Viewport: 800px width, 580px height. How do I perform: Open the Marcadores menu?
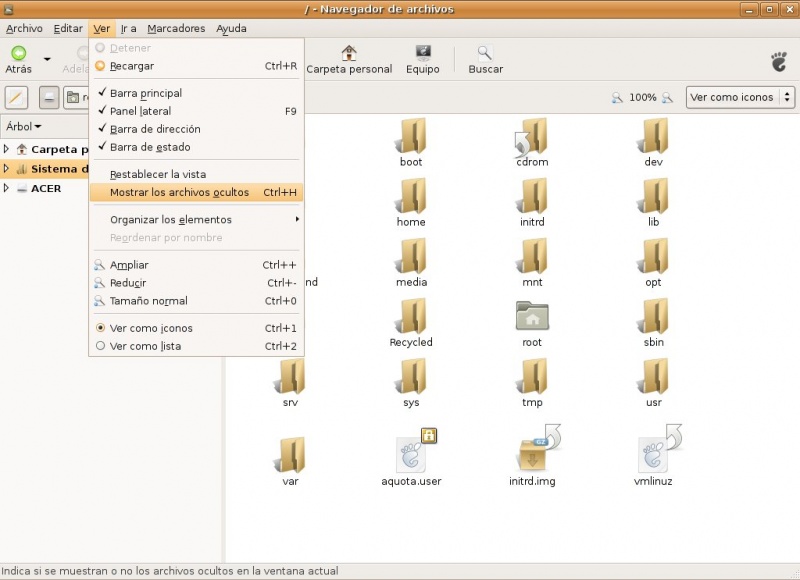pyautogui.click(x=176, y=29)
